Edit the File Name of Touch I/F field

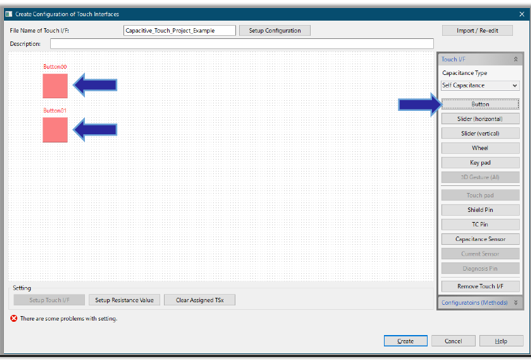coord(179,30)
